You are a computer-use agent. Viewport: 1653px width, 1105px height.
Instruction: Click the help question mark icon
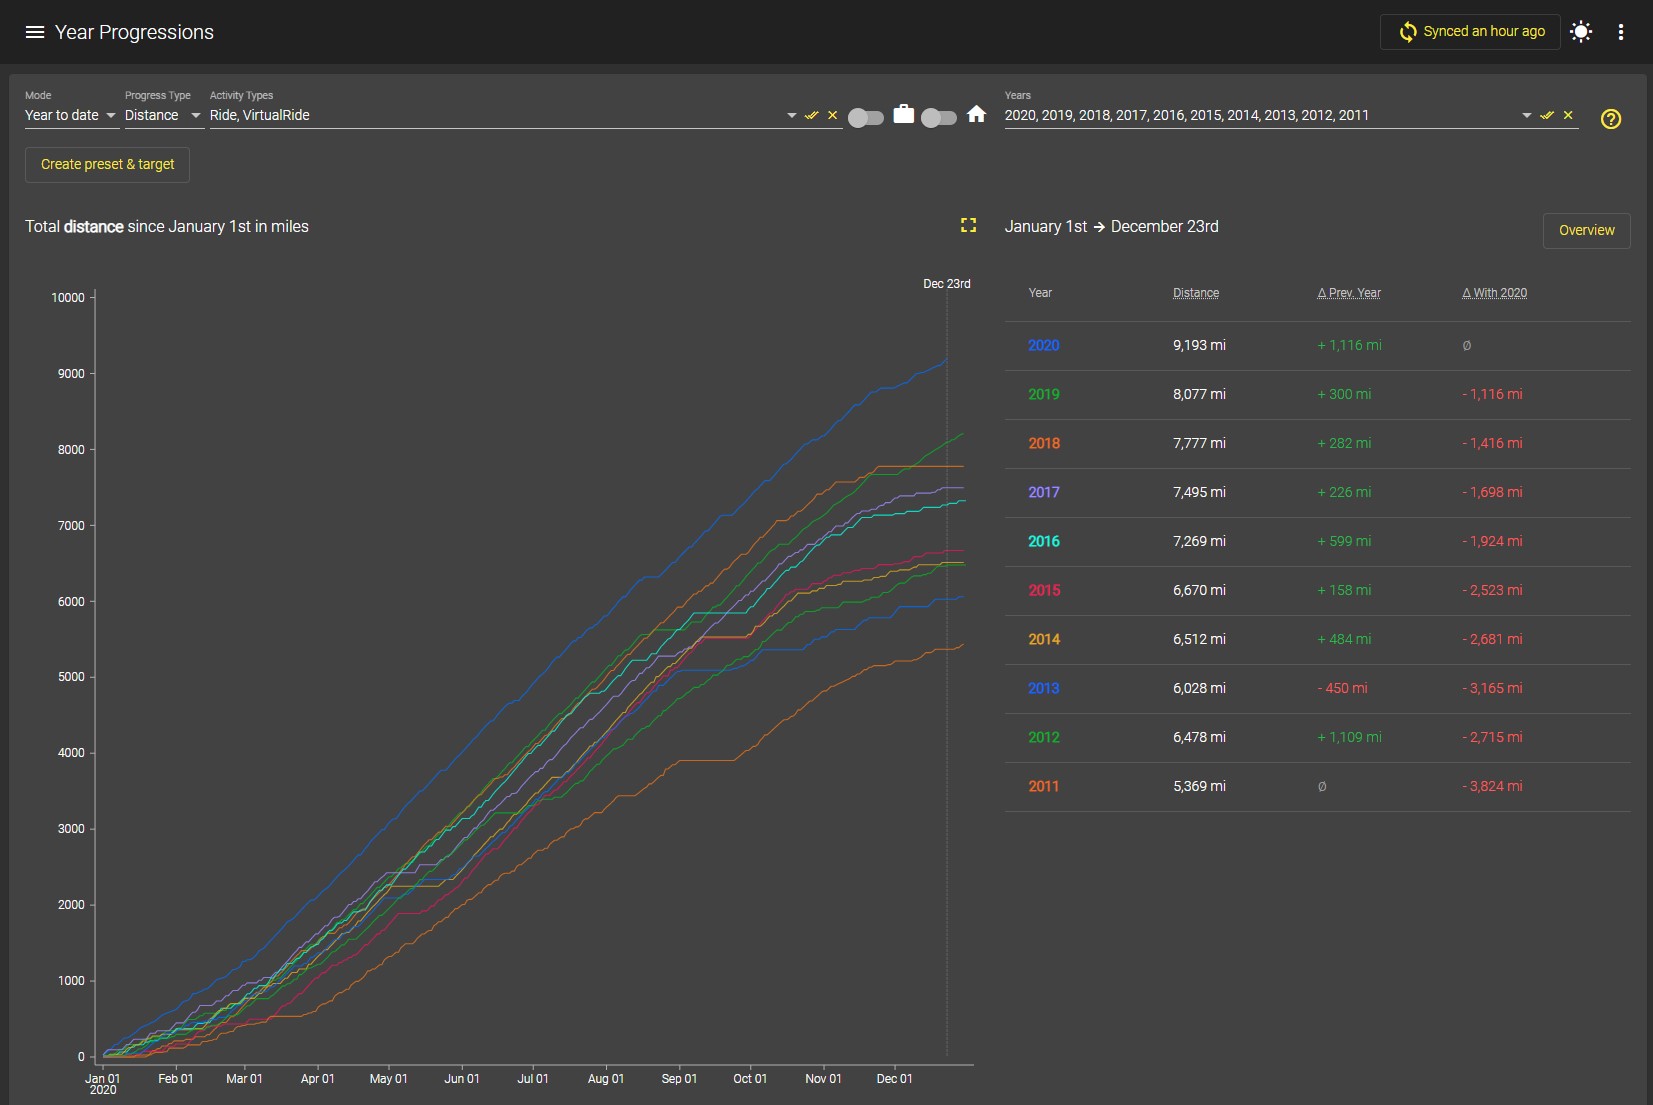(x=1611, y=119)
